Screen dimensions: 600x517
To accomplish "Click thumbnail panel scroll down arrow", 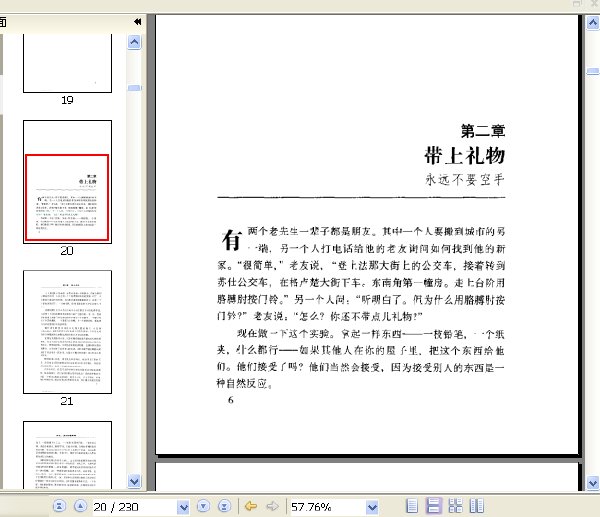I will (134, 481).
